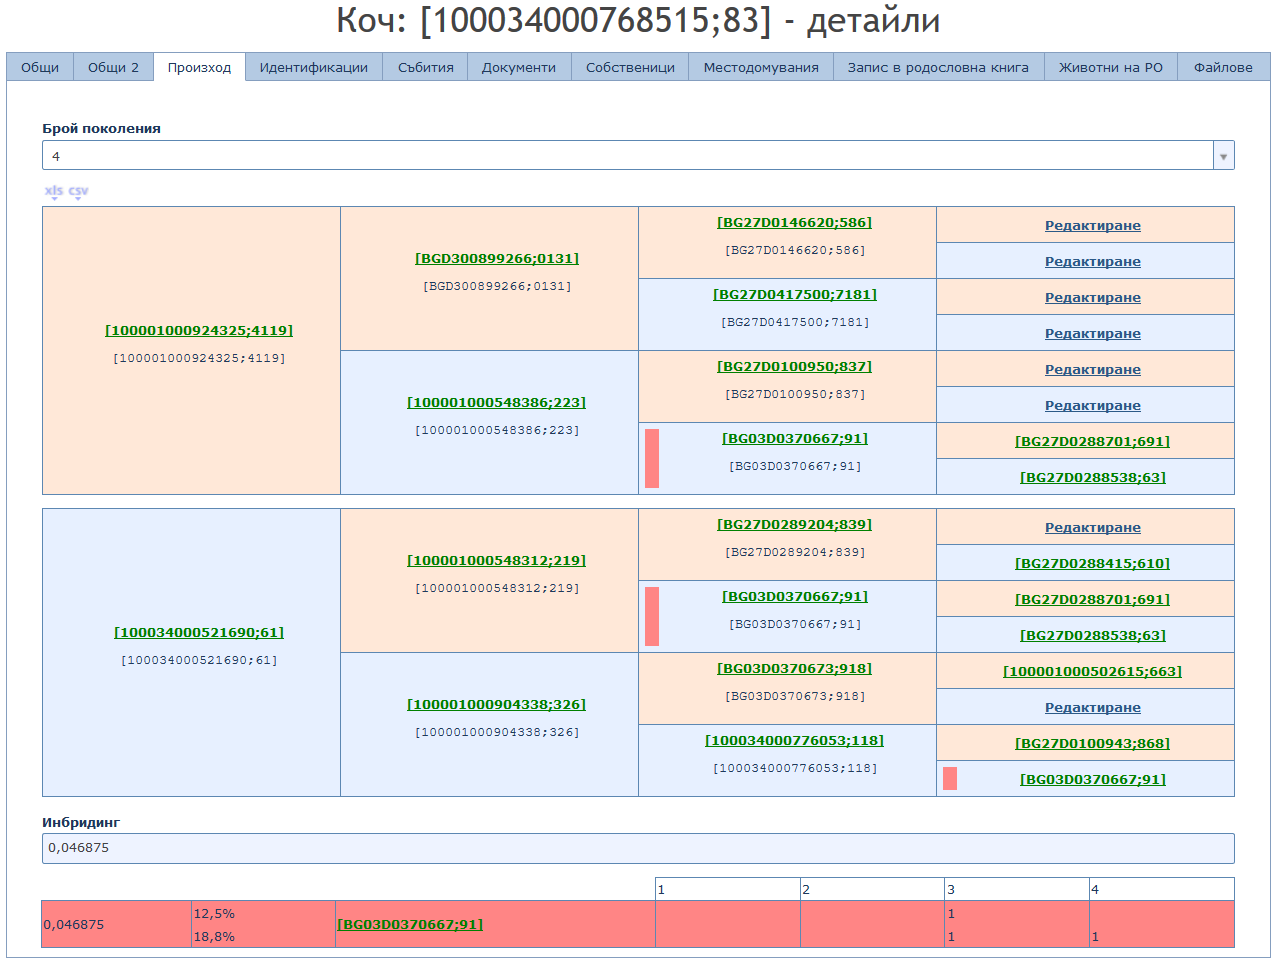
Task: Open the generations count dropdown arrow
Action: (1223, 156)
